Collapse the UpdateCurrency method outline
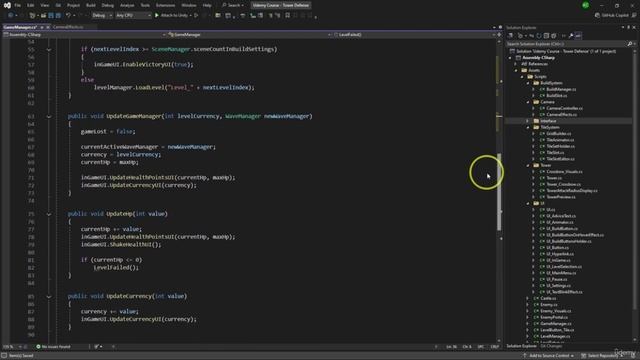640x360 pixels. (x=49, y=296)
